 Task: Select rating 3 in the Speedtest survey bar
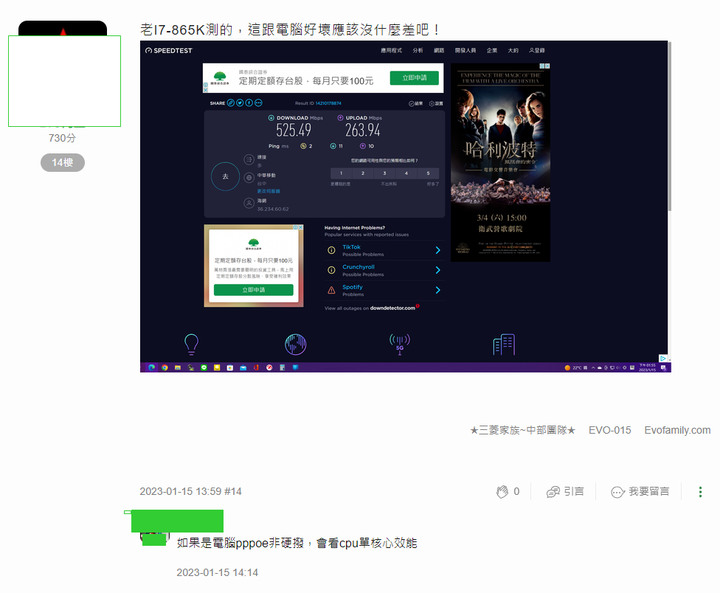(x=385, y=174)
